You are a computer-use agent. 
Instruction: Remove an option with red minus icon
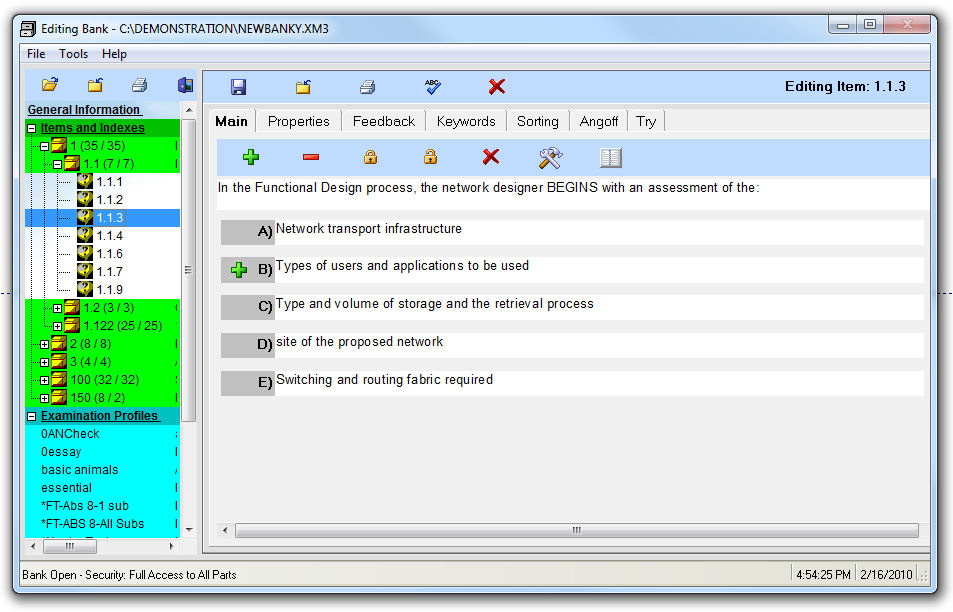(x=311, y=157)
